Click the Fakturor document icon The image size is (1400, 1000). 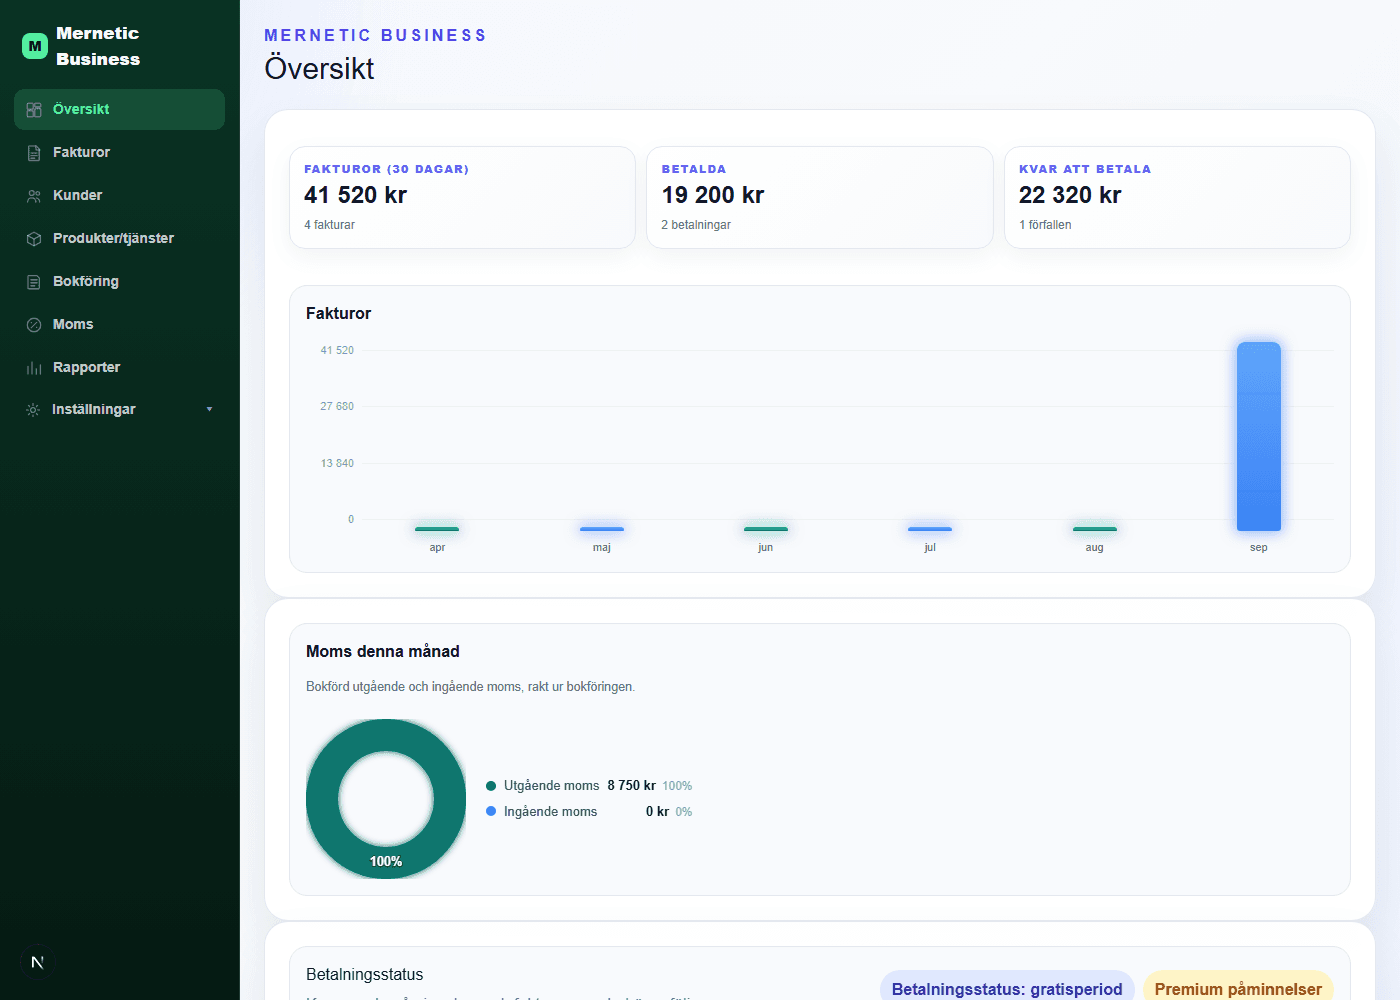(x=34, y=153)
